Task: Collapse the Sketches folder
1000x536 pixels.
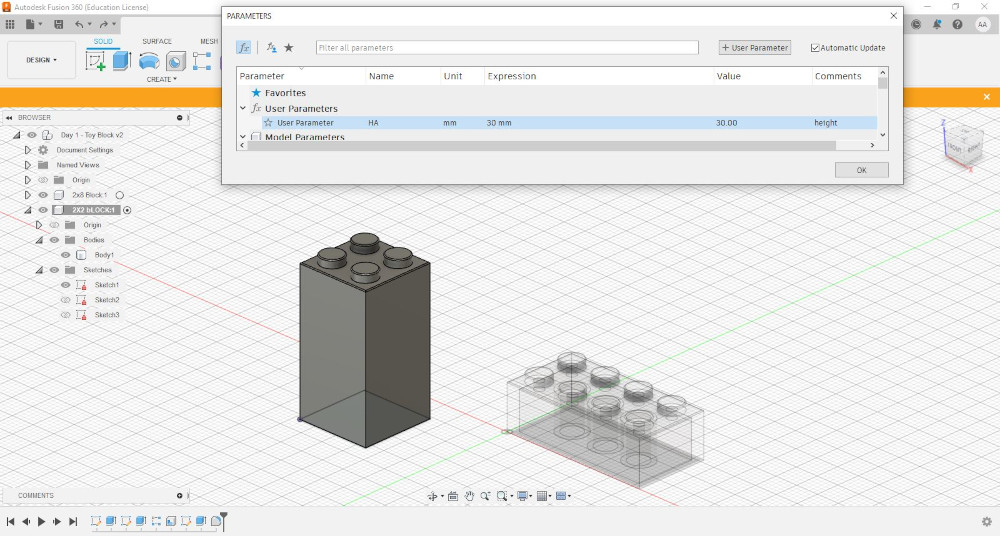Action: pos(39,270)
